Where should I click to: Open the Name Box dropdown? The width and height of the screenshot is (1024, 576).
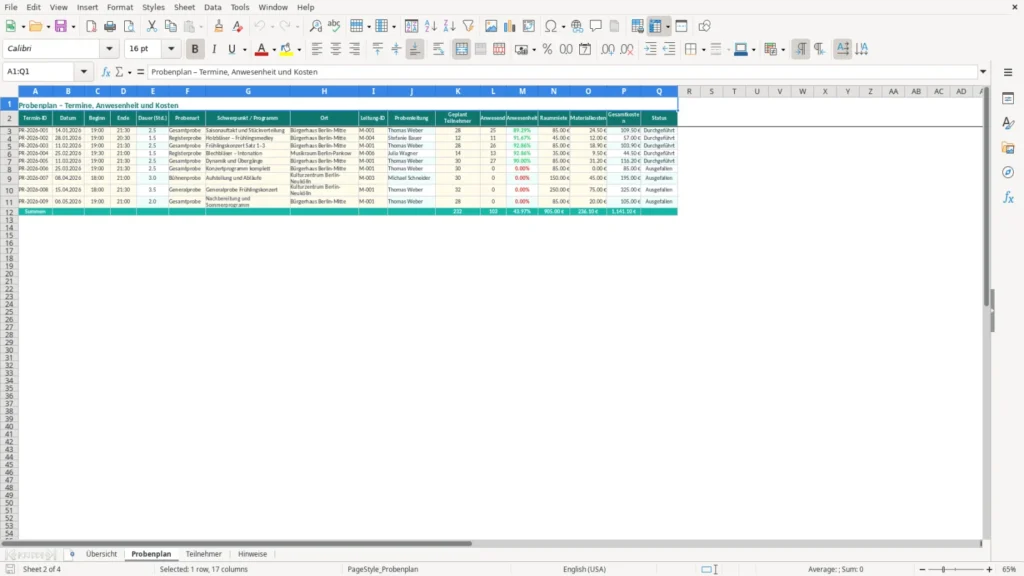coord(84,72)
